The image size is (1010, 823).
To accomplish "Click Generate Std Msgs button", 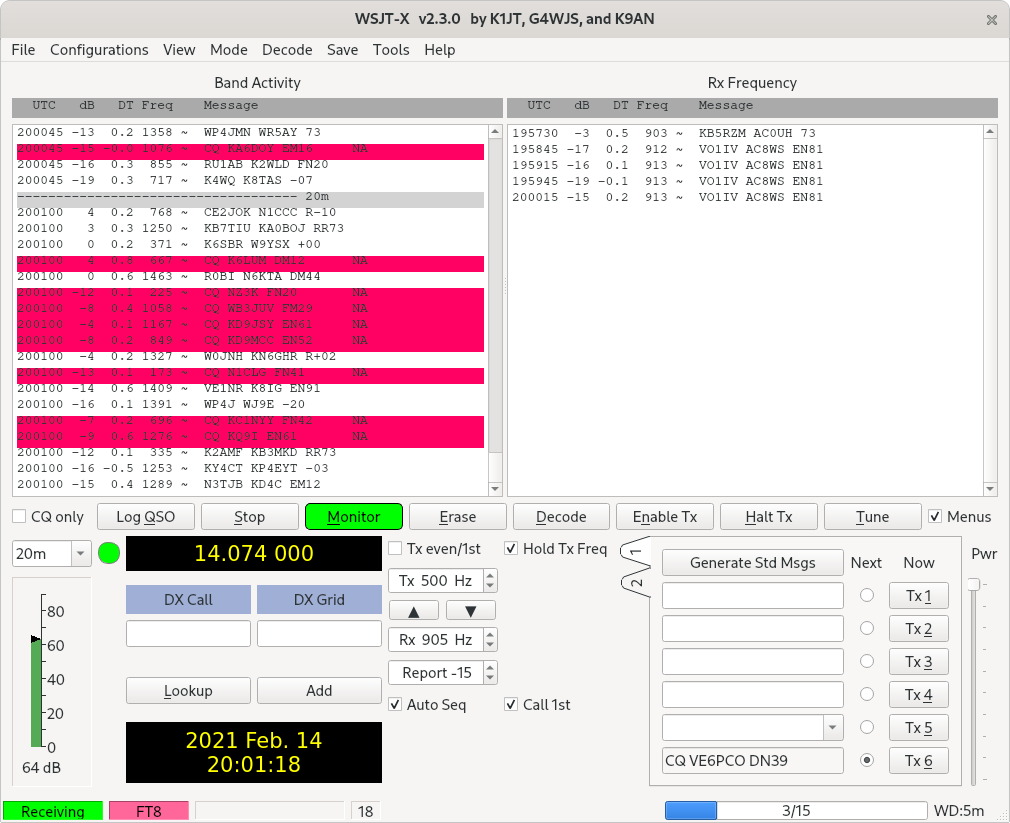I will [x=752, y=562].
